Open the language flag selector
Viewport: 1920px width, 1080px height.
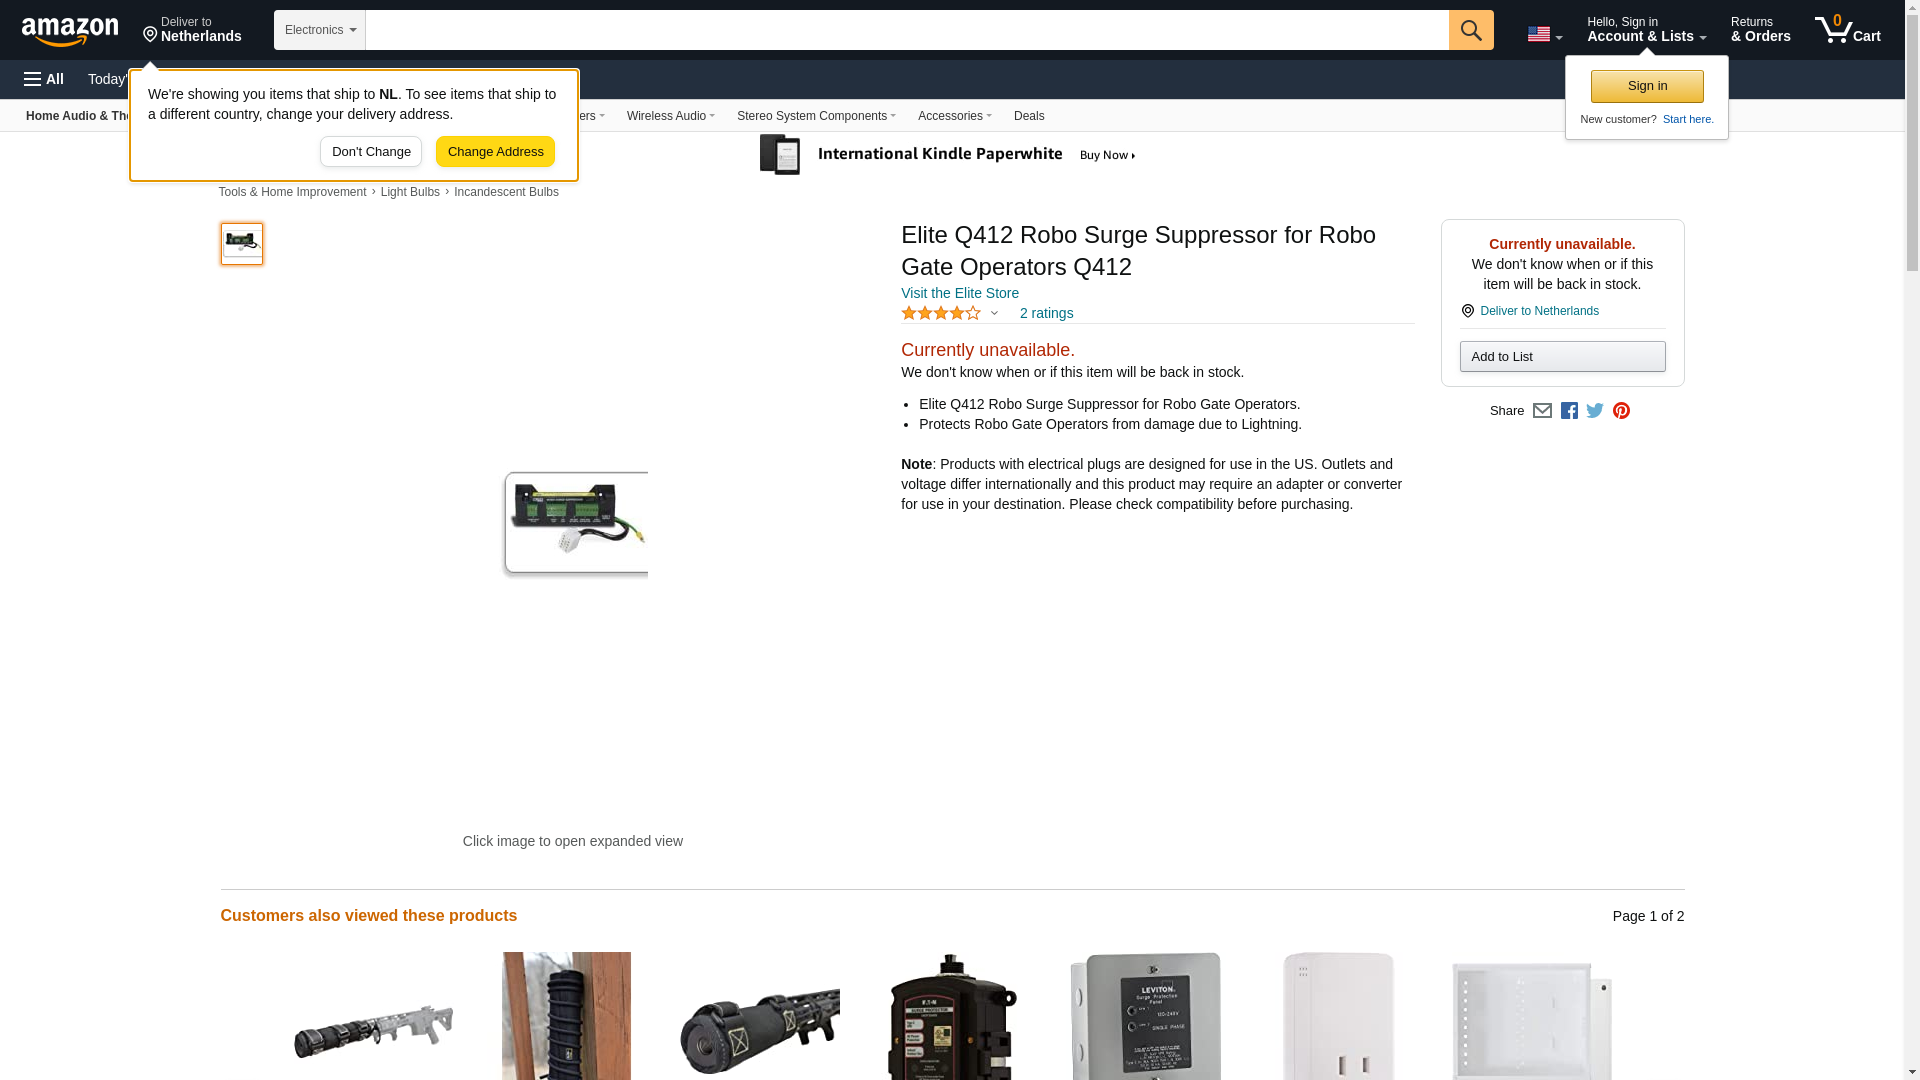click(x=1545, y=34)
